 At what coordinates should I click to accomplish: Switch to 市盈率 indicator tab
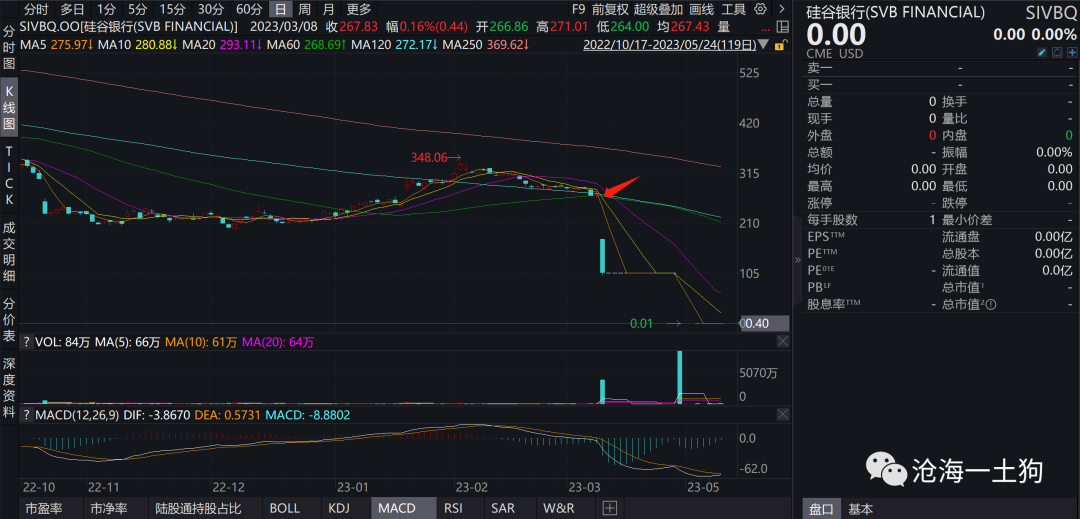44,508
